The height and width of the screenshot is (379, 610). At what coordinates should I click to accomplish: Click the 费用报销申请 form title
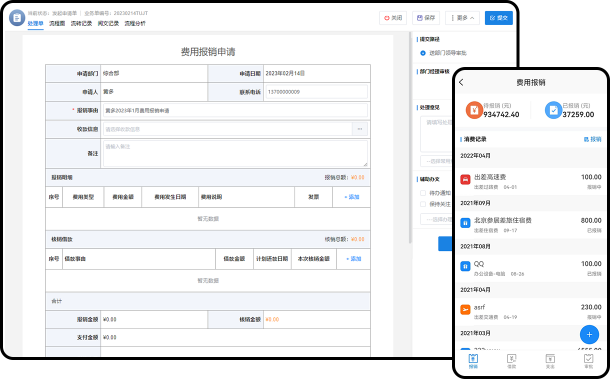pos(208,52)
